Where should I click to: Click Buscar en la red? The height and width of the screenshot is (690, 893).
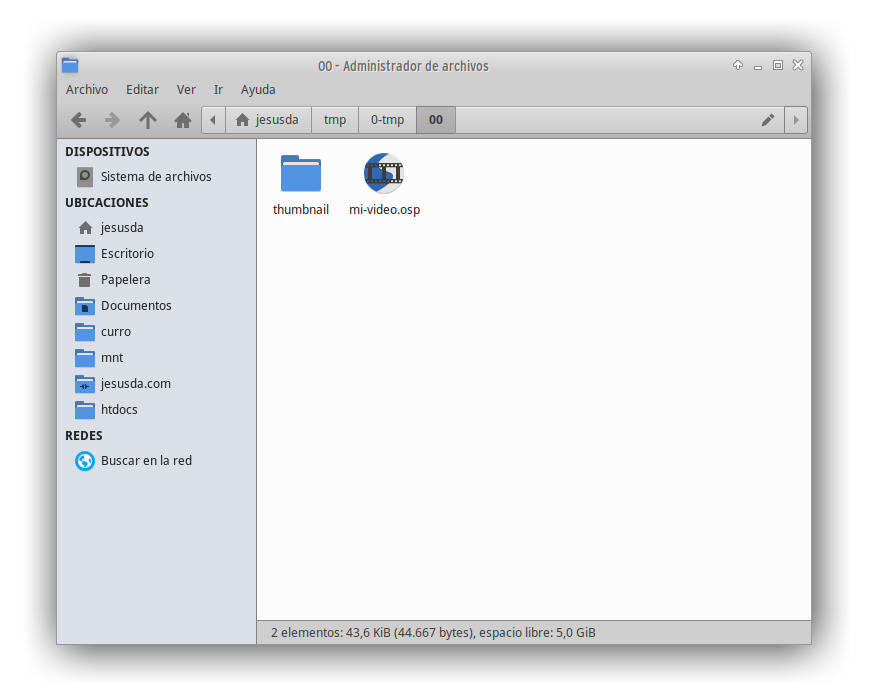(x=146, y=461)
